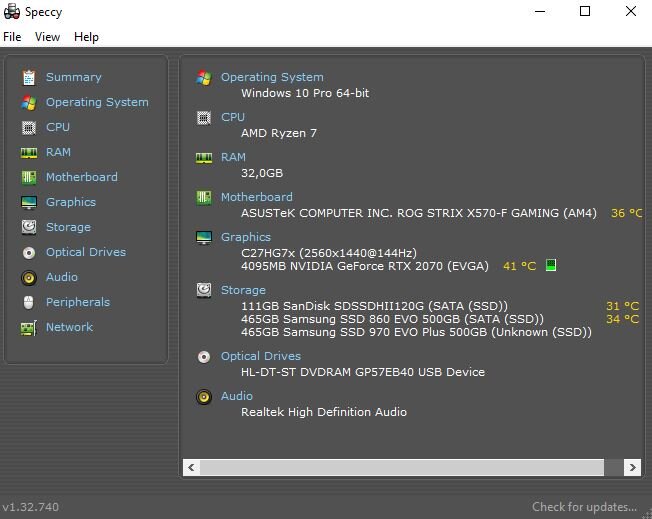Click the horizontal scrollbar right arrow
This screenshot has height=519, width=652.
click(632, 467)
